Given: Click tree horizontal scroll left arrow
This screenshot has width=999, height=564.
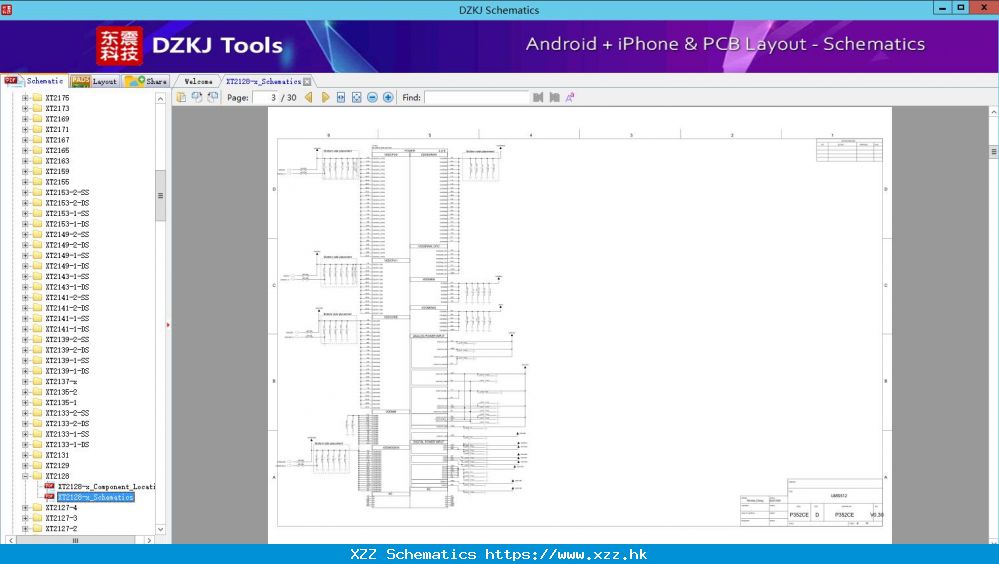Looking at the screenshot, I should click(11, 540).
